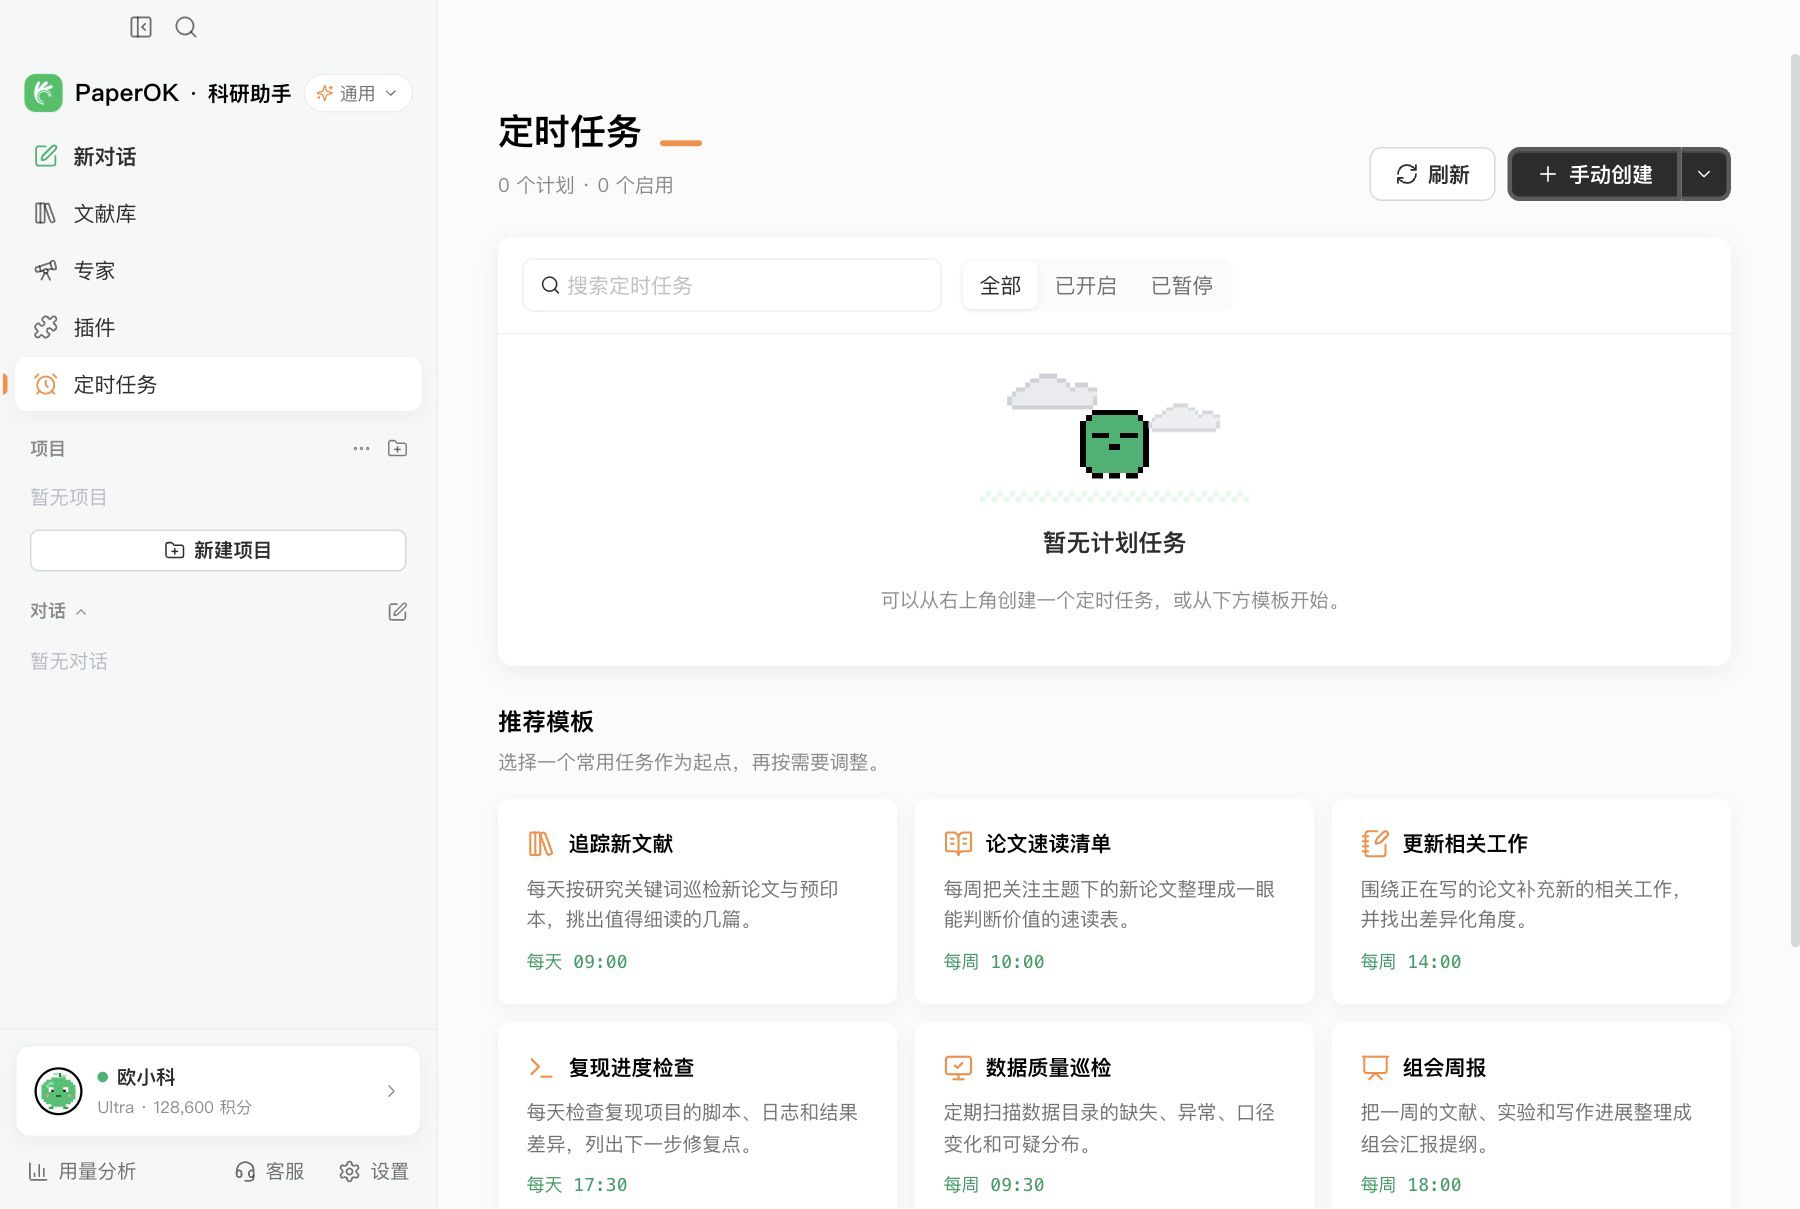Click the PaperOK green logo
Image resolution: width=1800 pixels, height=1209 pixels.
click(43, 93)
